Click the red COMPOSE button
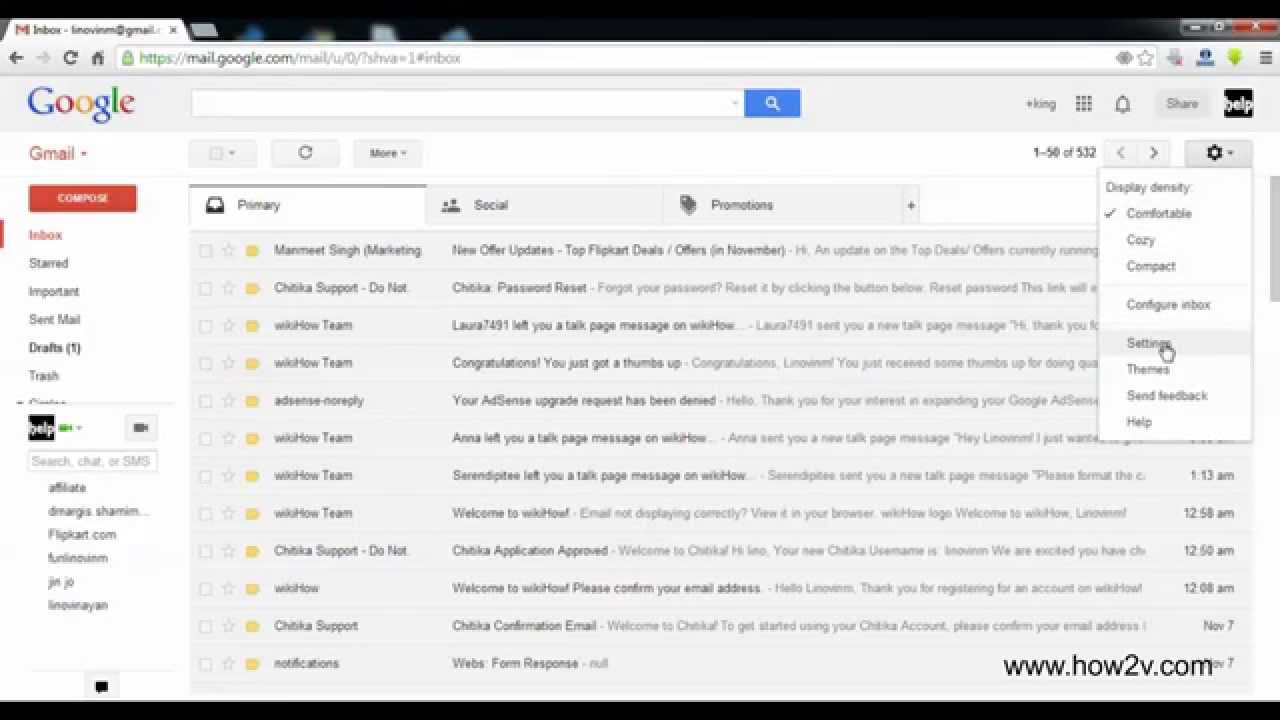This screenshot has width=1280, height=720. (83, 198)
